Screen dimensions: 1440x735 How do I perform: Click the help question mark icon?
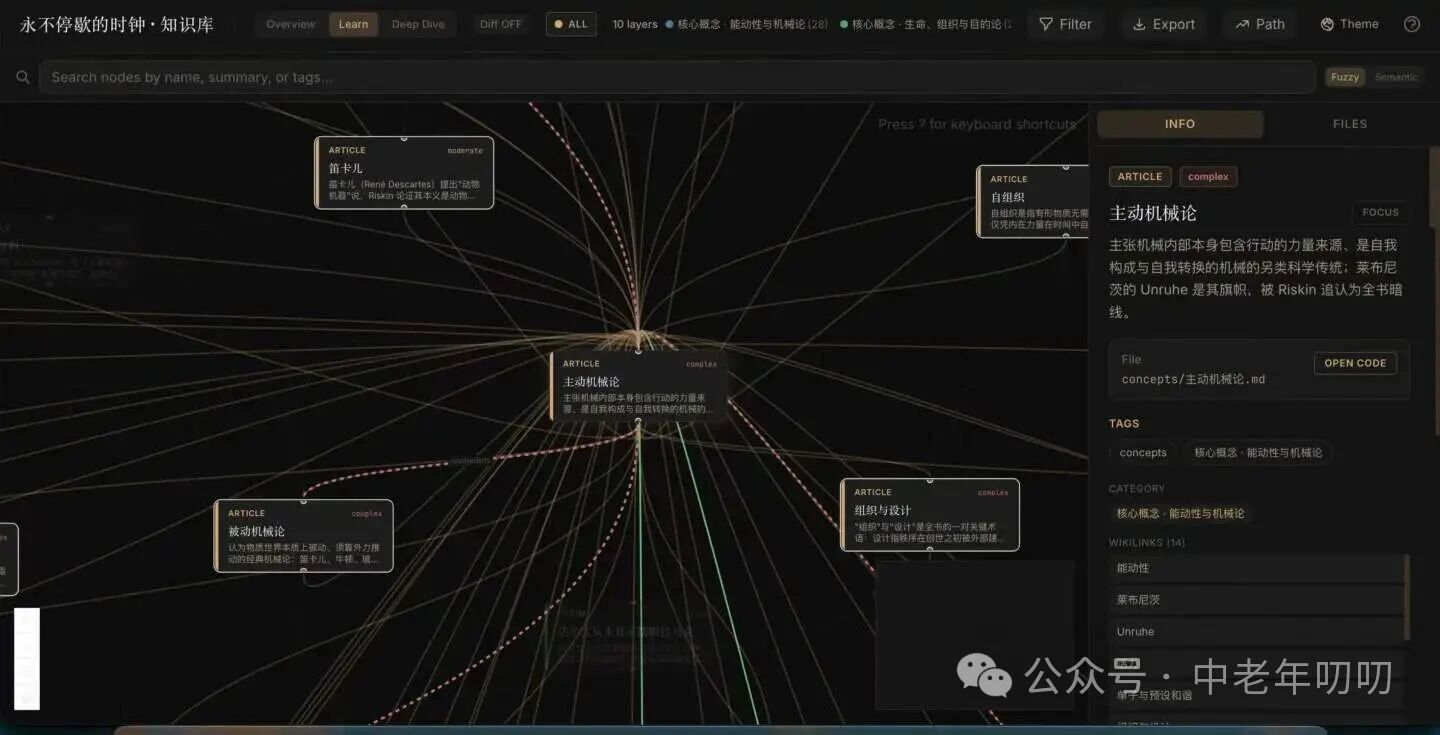[1411, 24]
